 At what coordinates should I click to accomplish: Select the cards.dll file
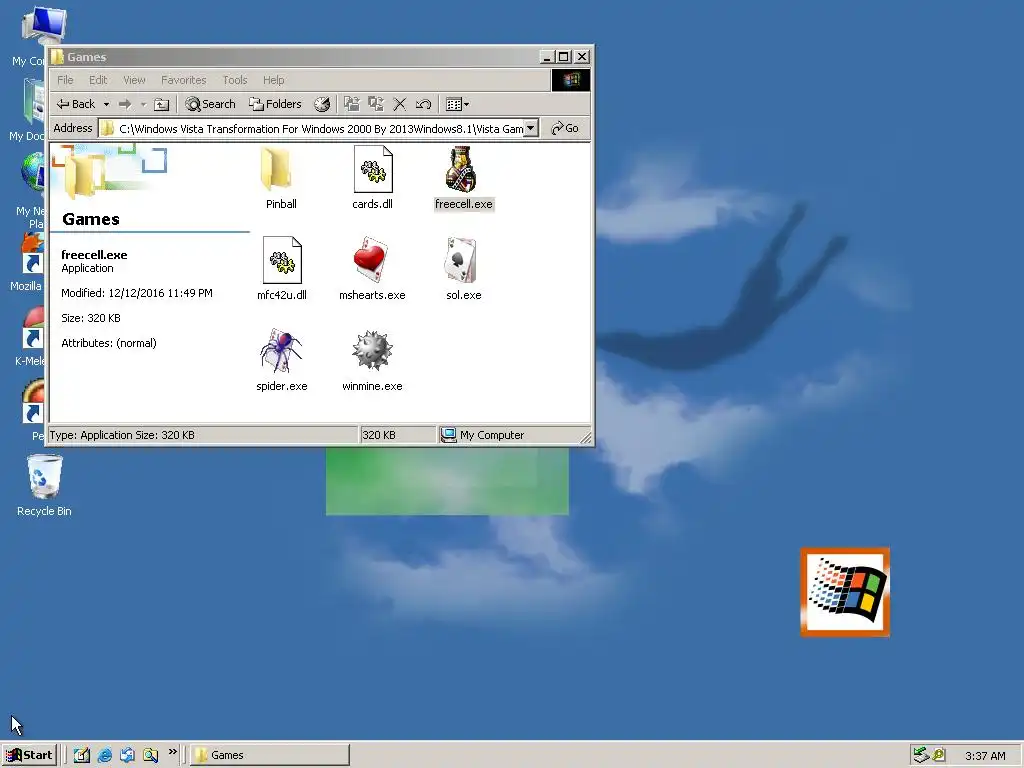click(x=372, y=178)
